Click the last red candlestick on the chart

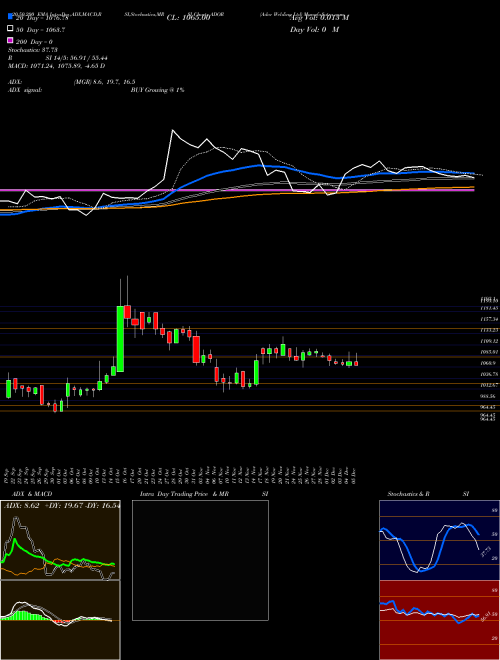[356, 363]
